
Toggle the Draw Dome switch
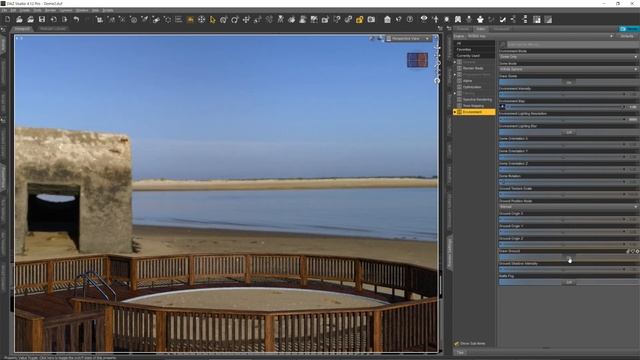pos(569,82)
